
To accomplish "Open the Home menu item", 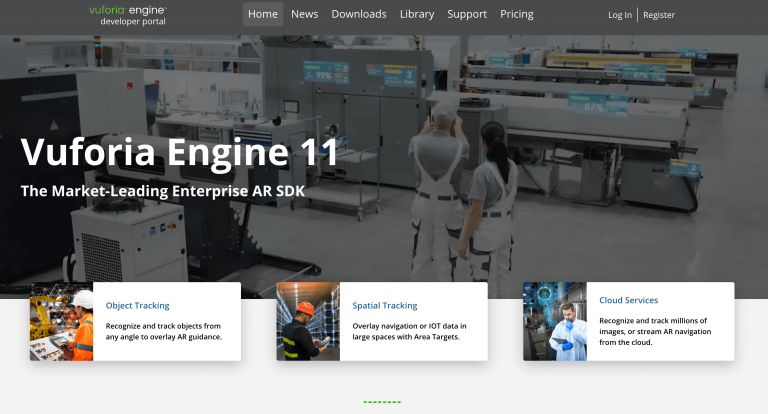I will pos(263,14).
